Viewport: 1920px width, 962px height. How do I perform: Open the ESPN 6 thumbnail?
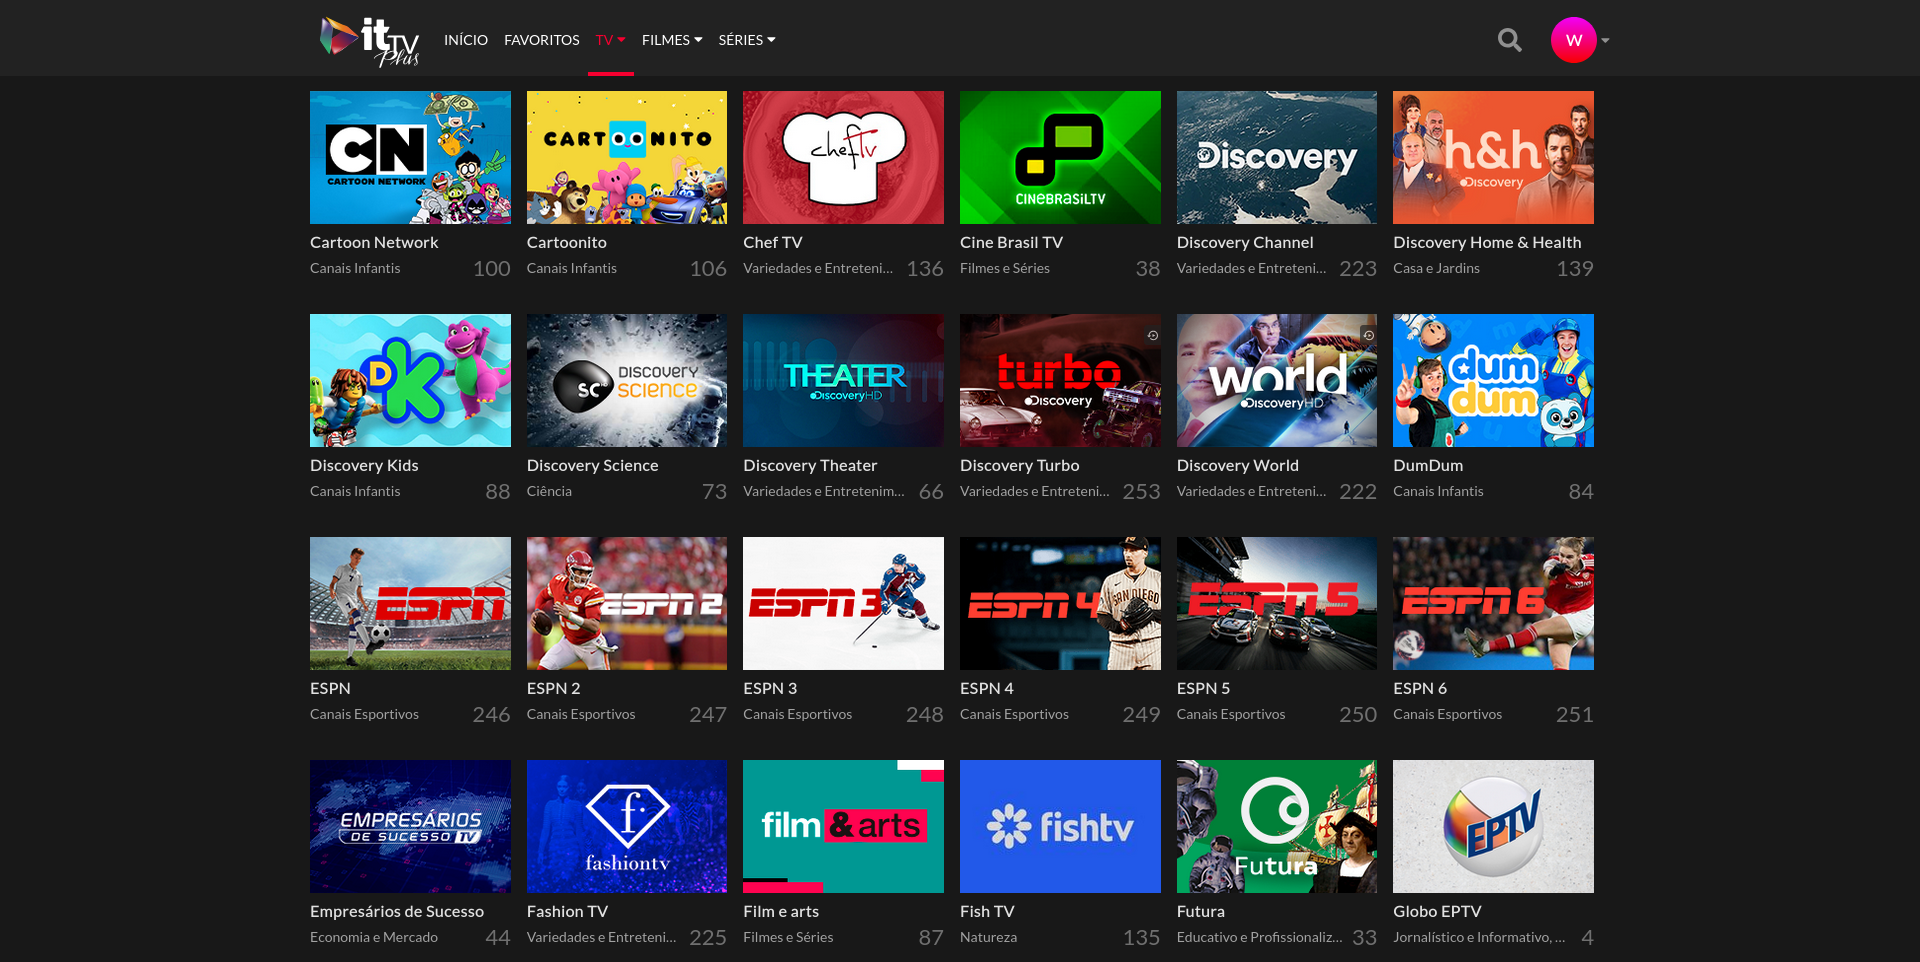(x=1493, y=603)
